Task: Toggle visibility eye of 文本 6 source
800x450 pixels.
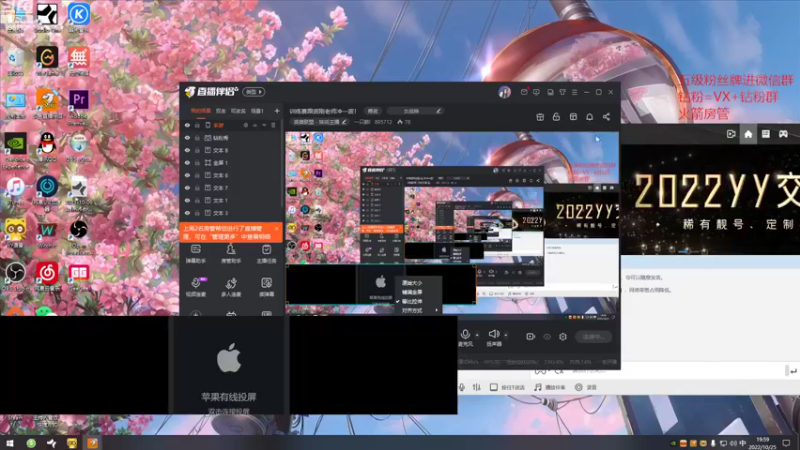Action: point(187,176)
